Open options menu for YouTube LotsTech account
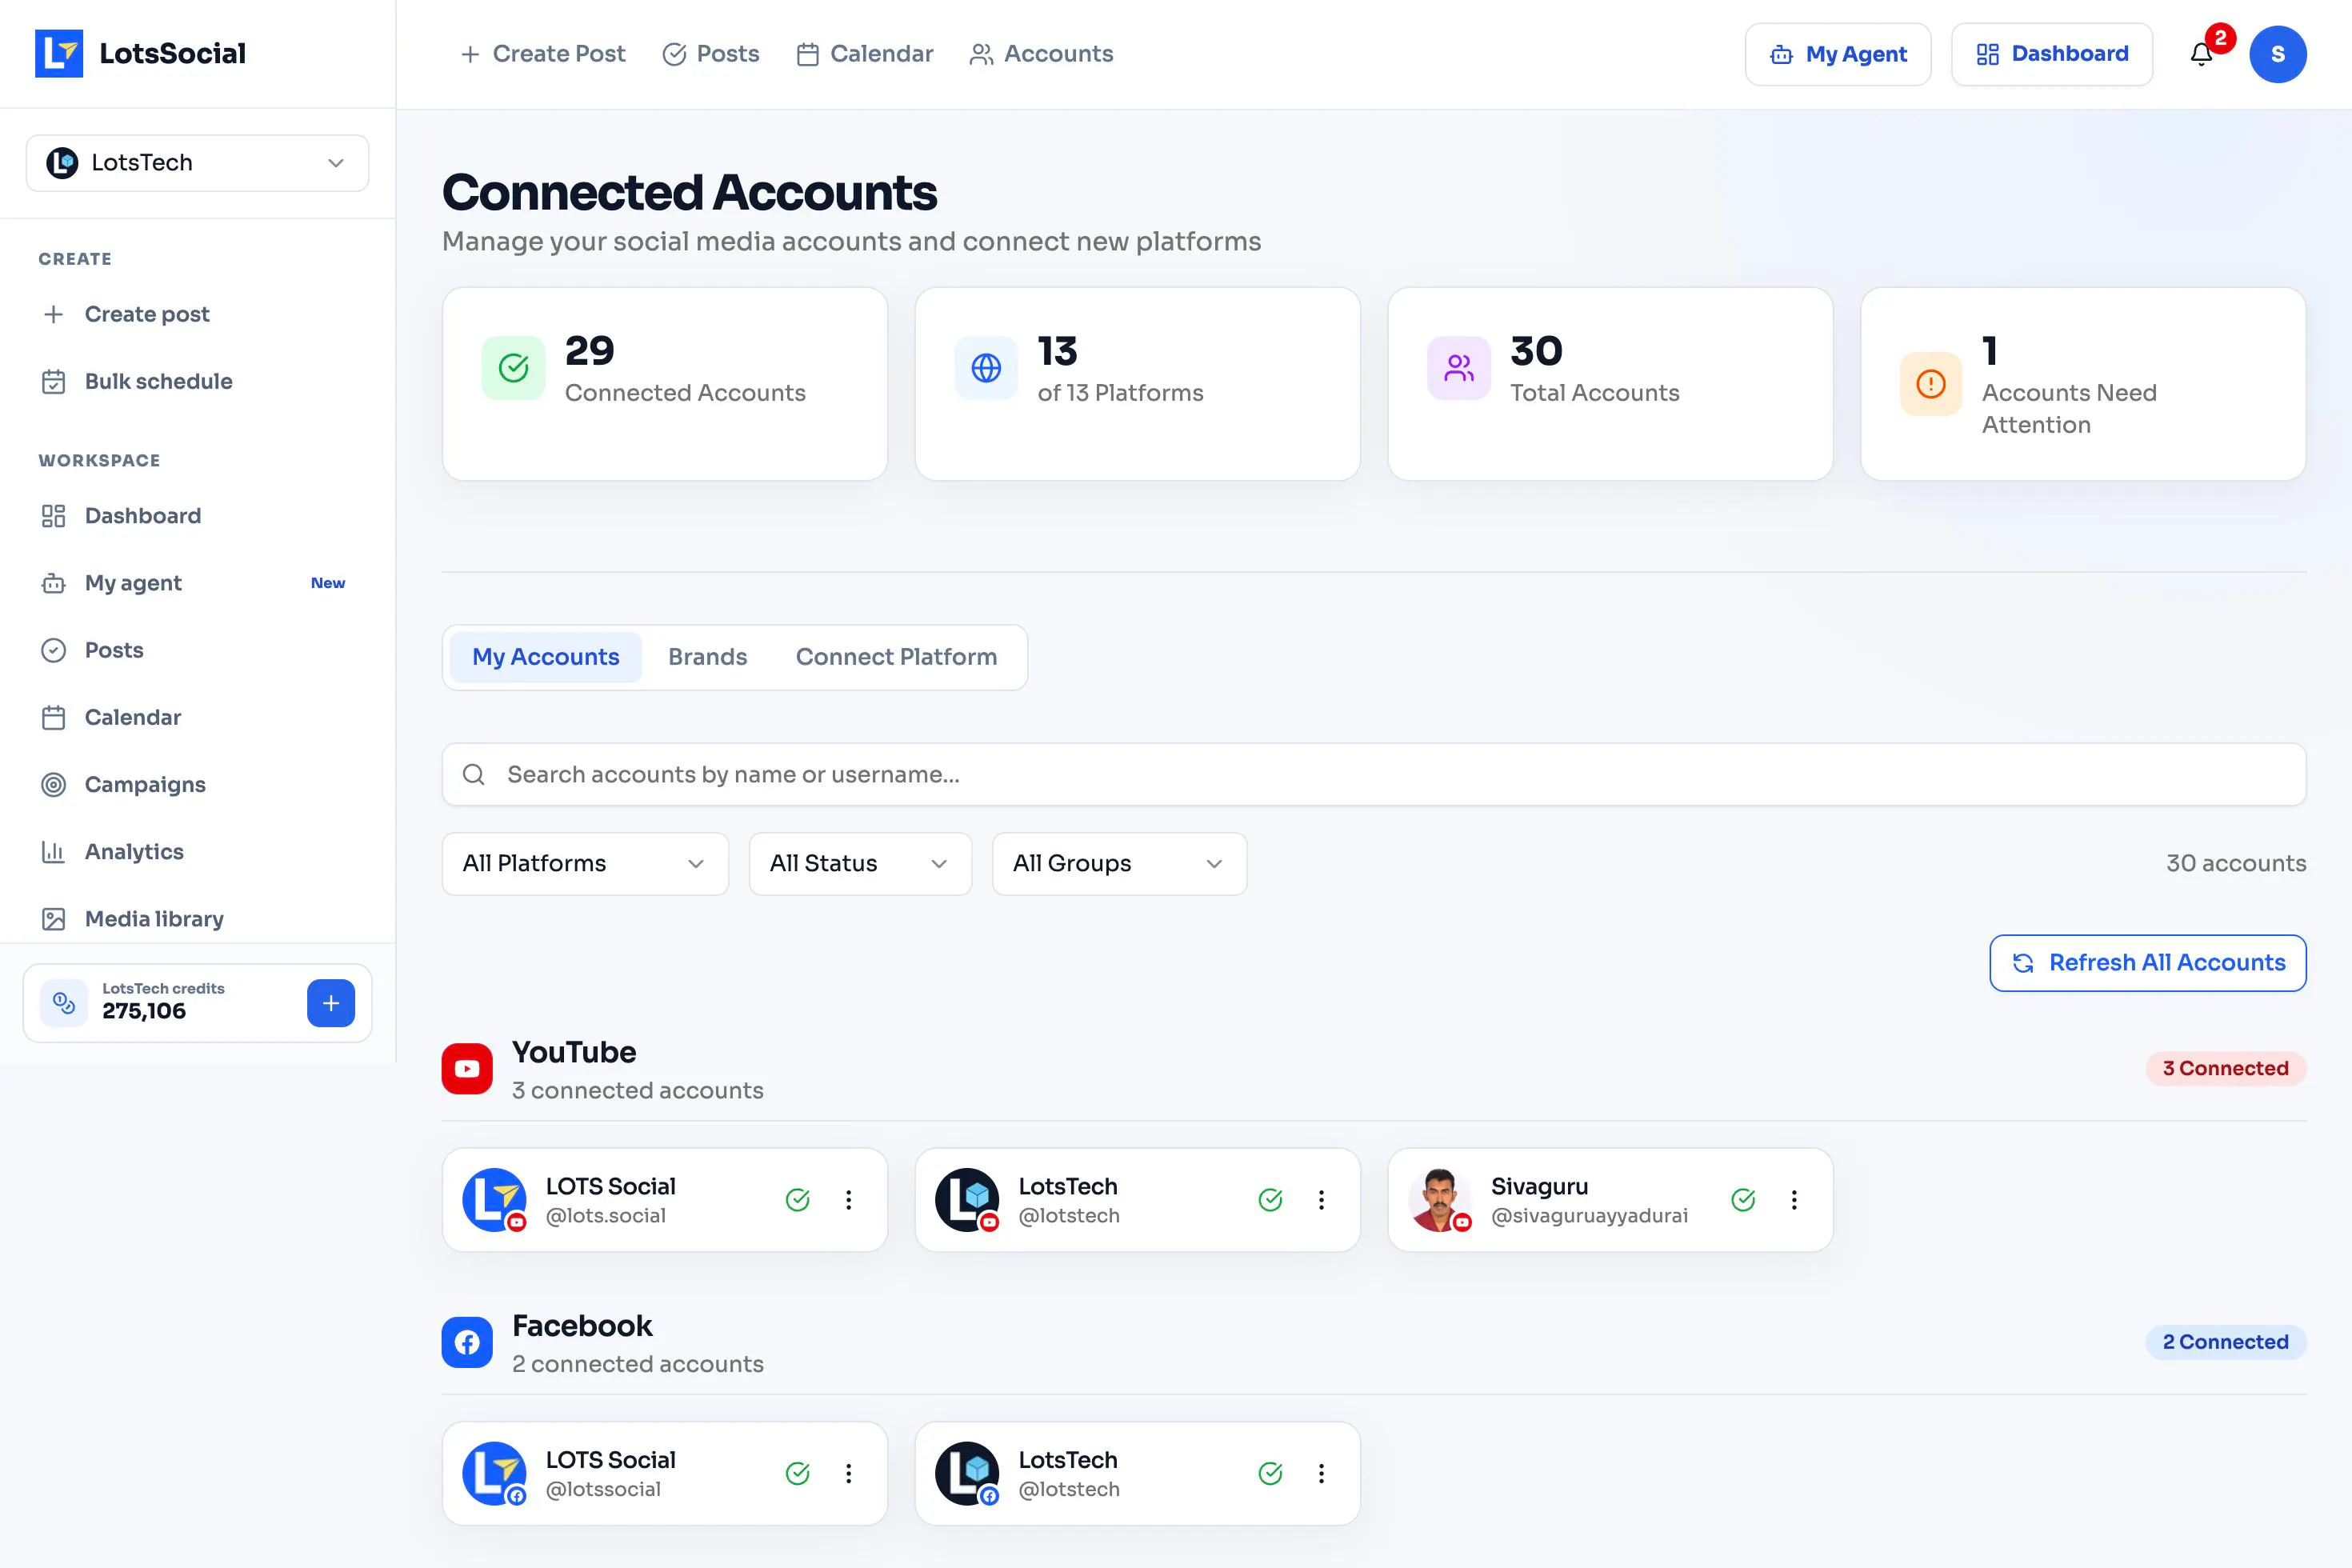Viewport: 2352px width, 1568px height. tap(1321, 1200)
